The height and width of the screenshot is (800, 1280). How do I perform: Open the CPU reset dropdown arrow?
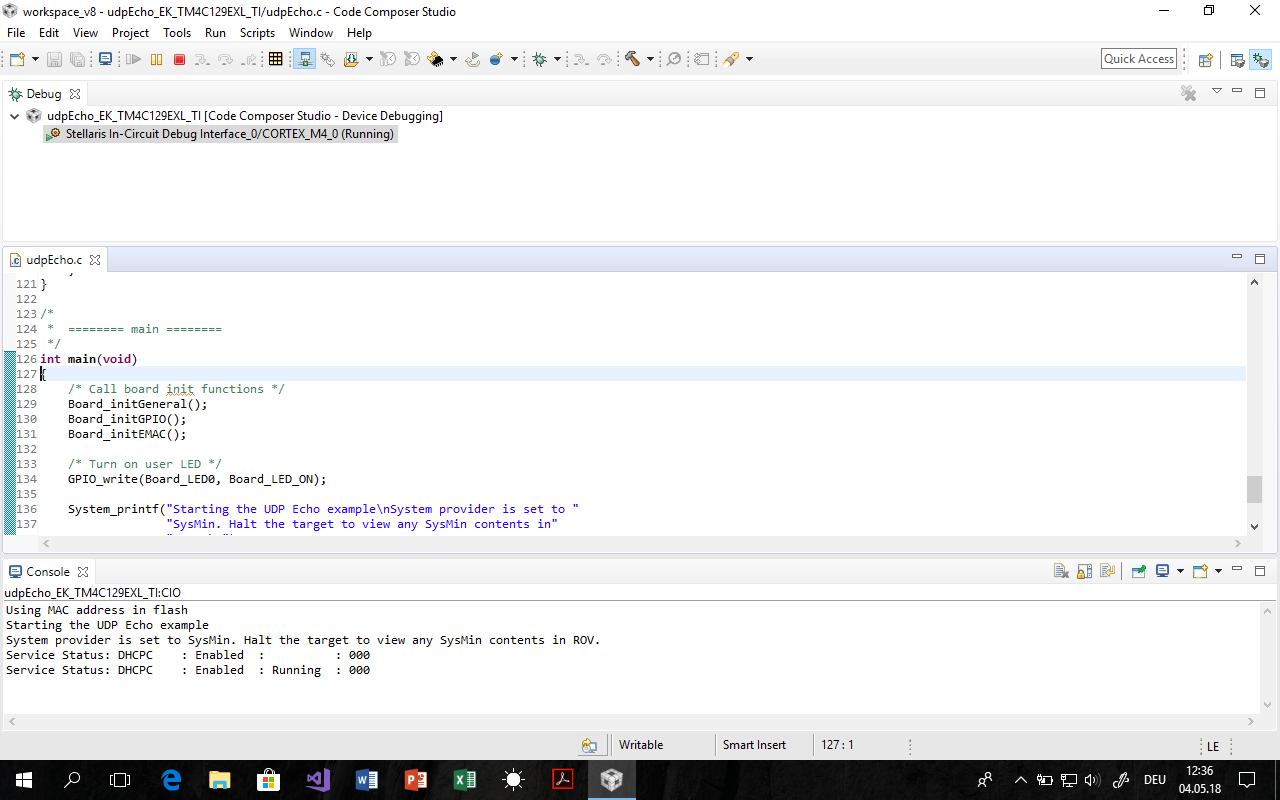[453, 60]
